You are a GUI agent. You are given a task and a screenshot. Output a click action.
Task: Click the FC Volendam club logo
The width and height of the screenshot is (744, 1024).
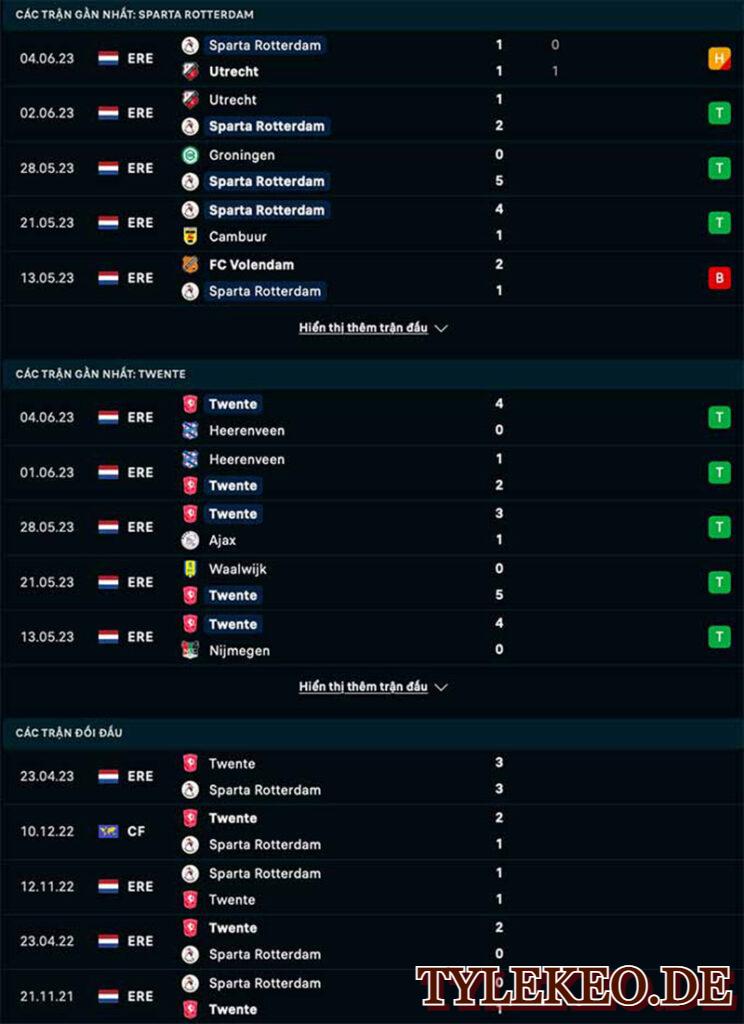190,264
